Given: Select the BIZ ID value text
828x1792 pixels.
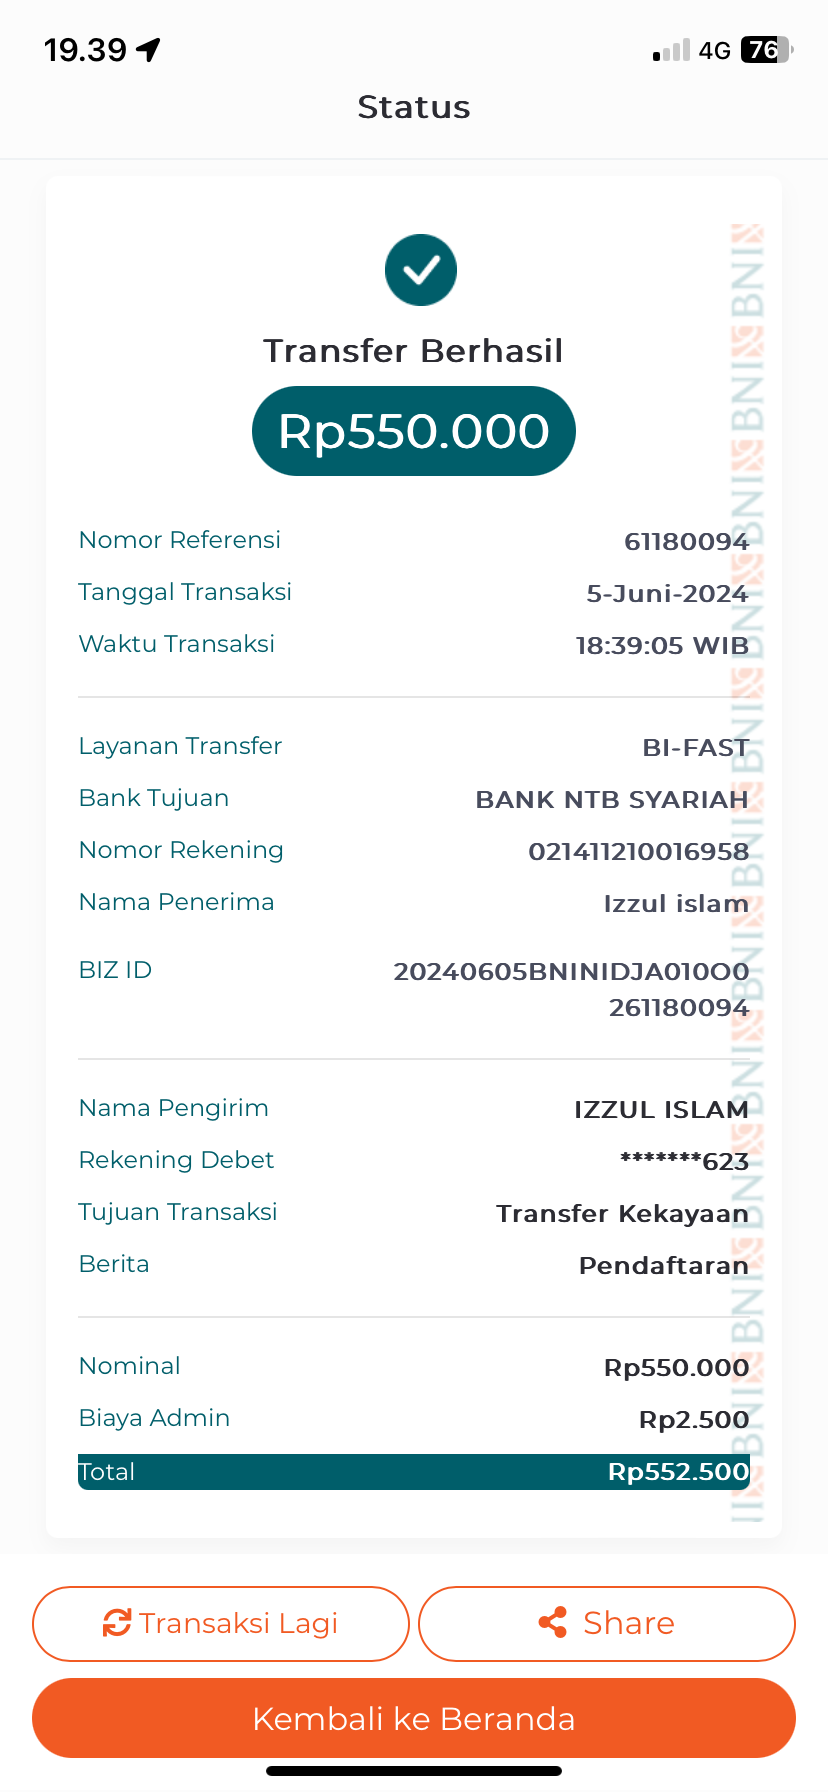Looking at the screenshot, I should coord(571,989).
